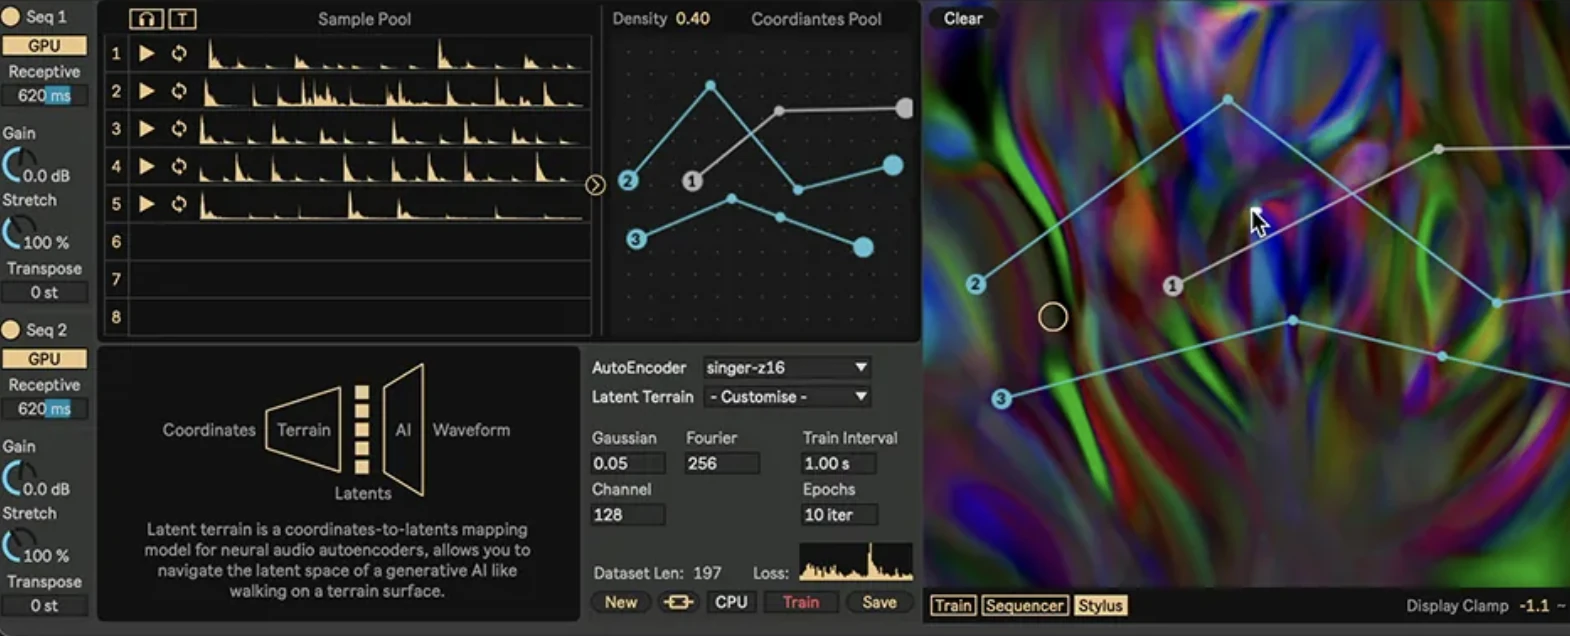Toggle the GPU button for Seq 1
1570x636 pixels.
44,45
